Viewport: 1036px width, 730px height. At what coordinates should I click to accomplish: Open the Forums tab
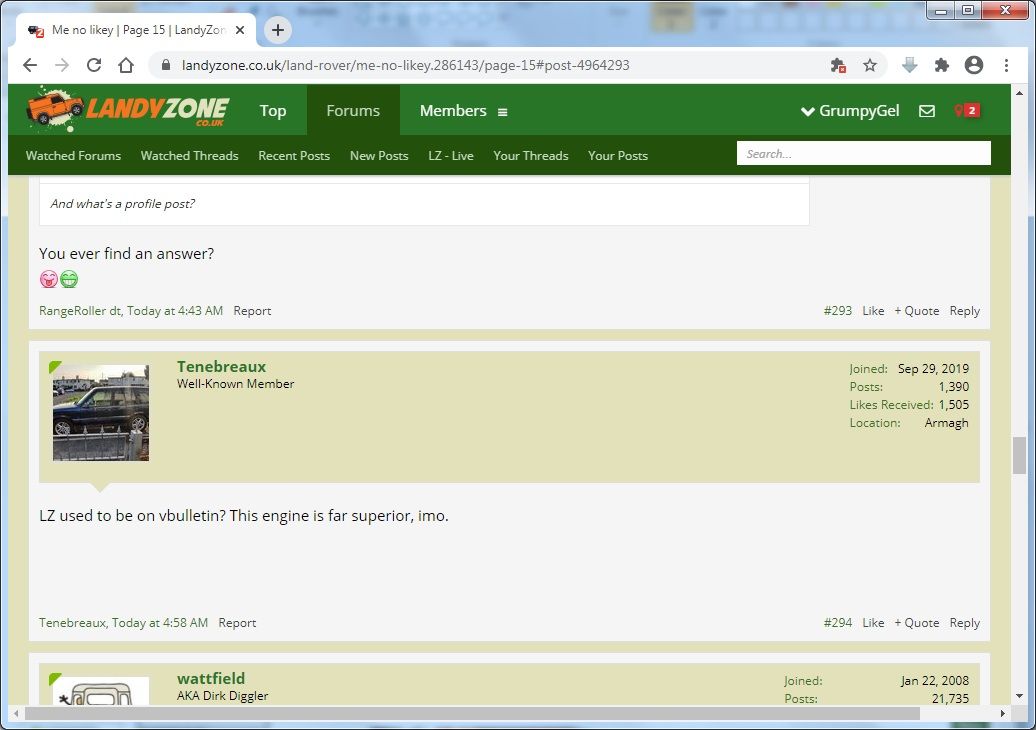(353, 110)
